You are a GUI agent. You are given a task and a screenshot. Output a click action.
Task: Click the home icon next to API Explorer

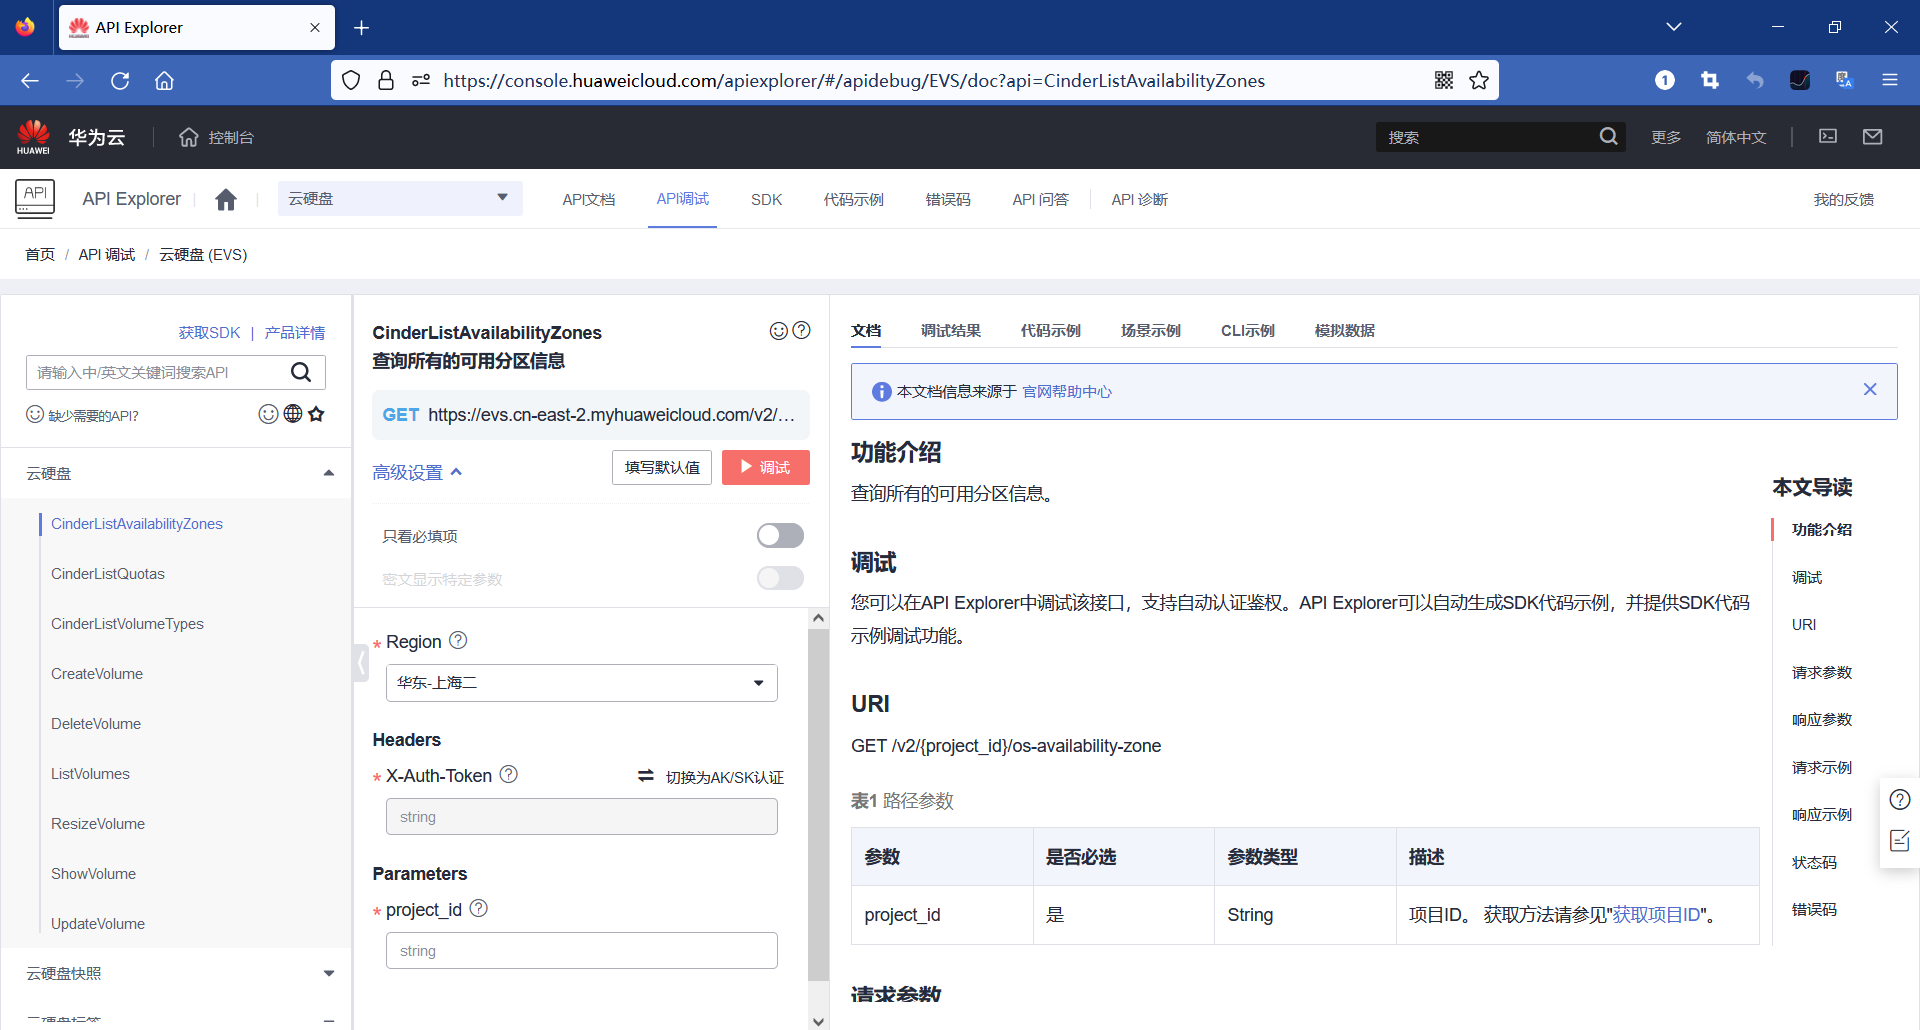coord(226,199)
